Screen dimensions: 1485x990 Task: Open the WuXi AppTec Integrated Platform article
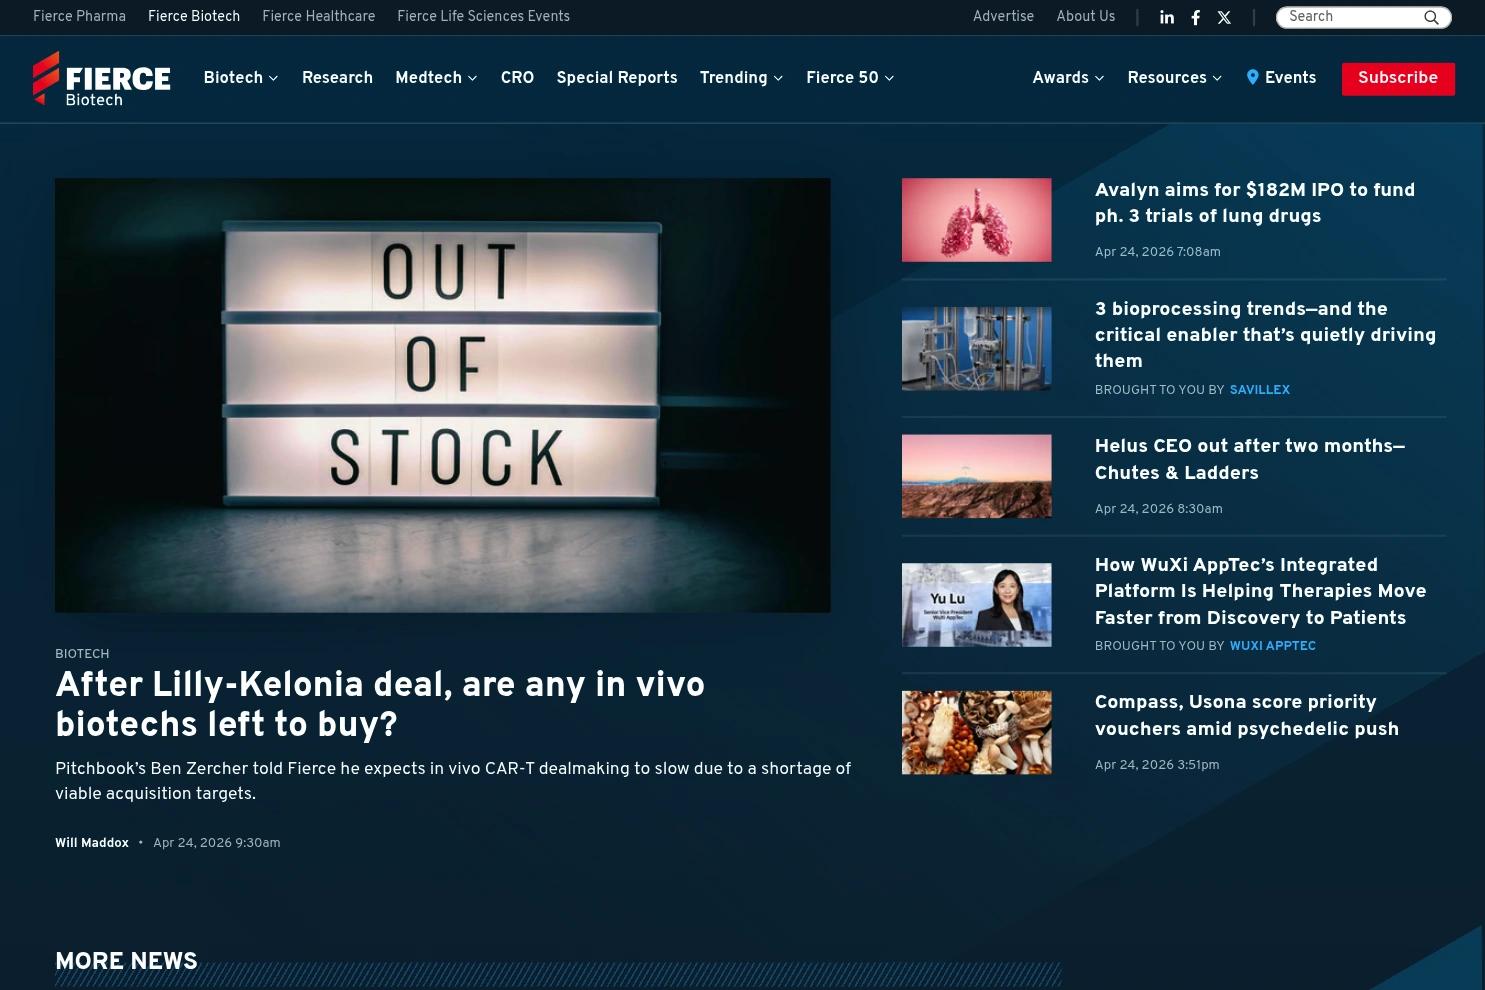point(1260,591)
